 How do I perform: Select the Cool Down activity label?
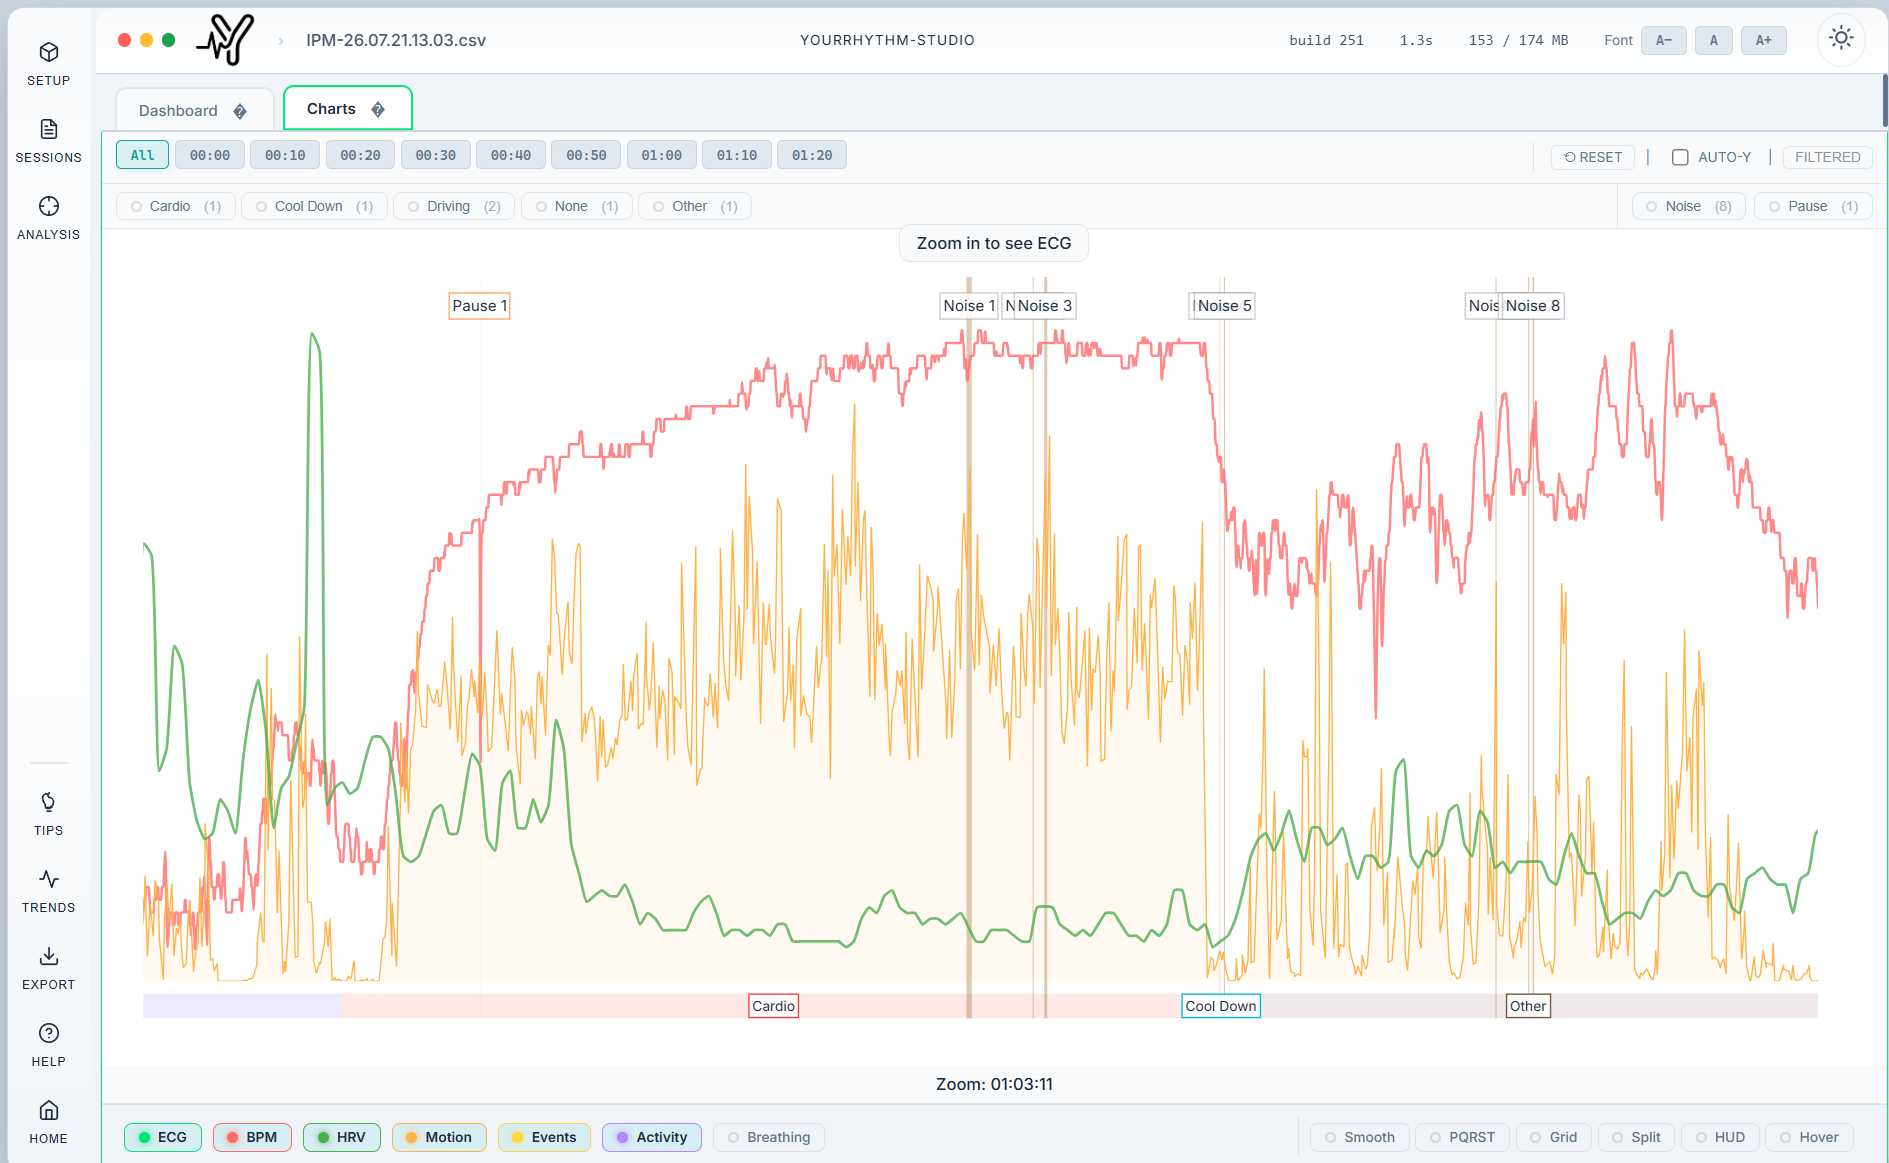coord(1221,1006)
